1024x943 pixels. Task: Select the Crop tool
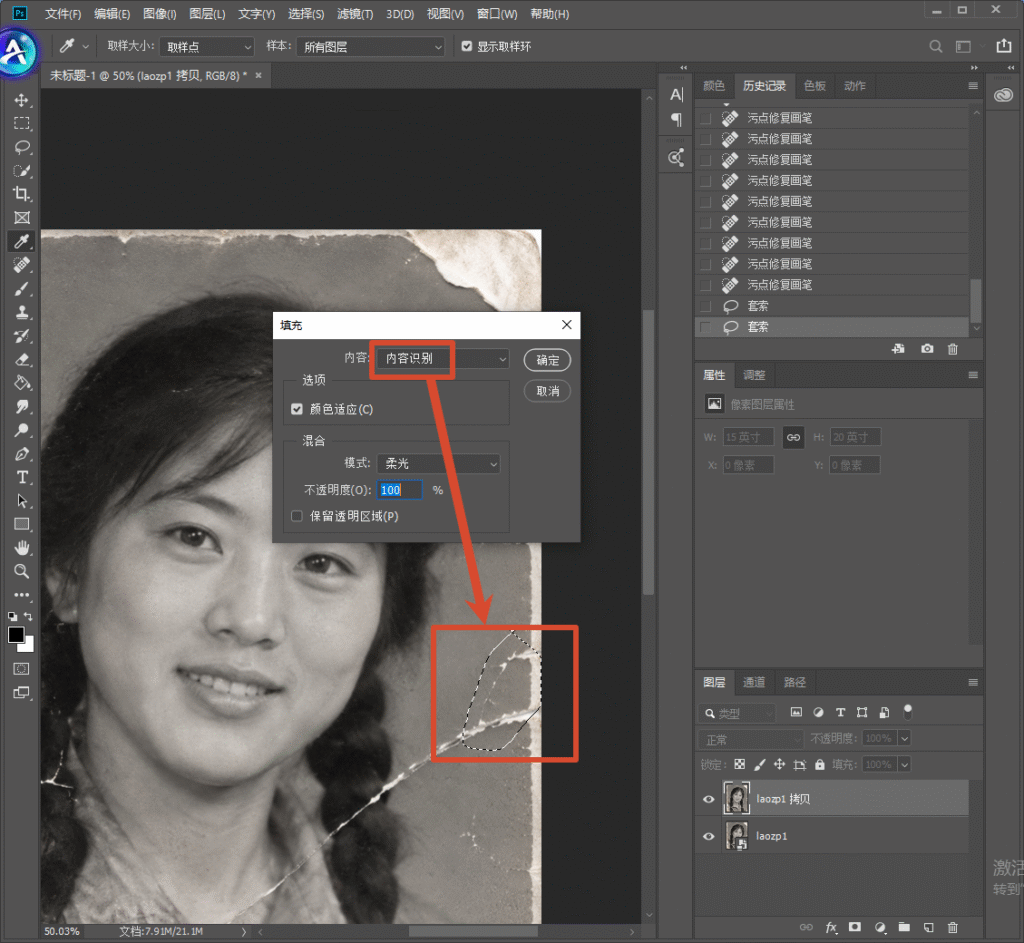coord(22,194)
